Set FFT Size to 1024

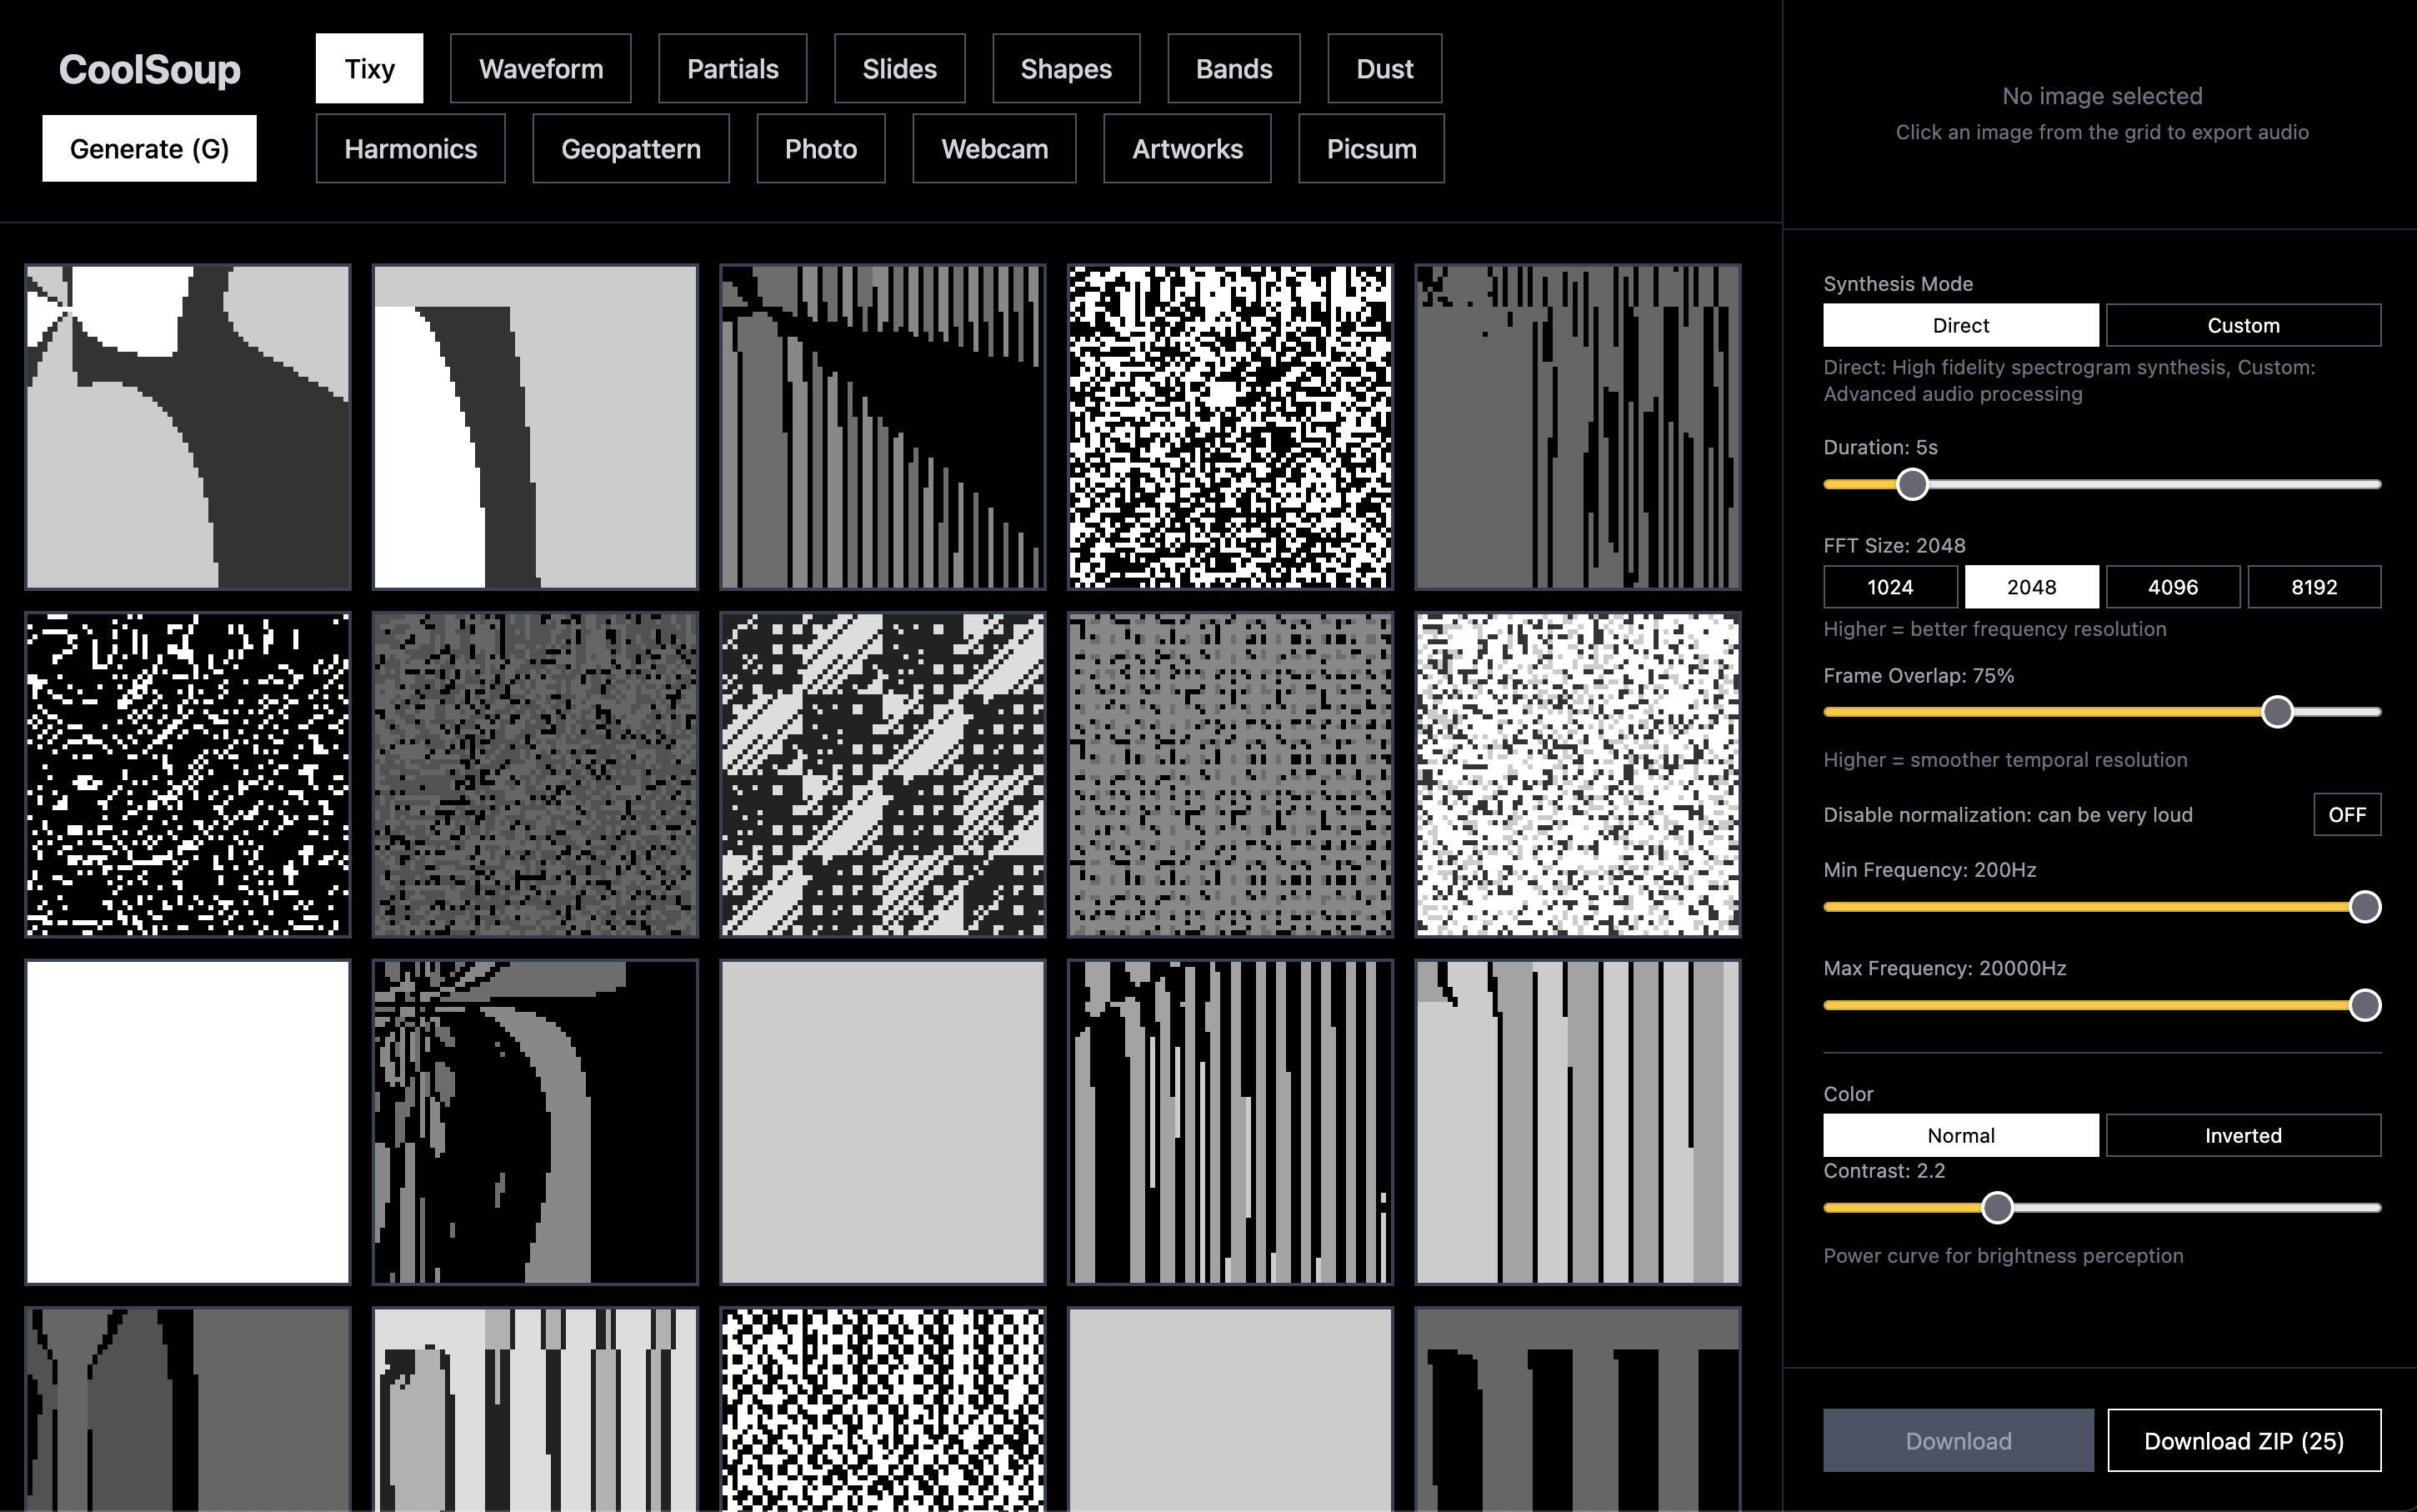point(1891,587)
